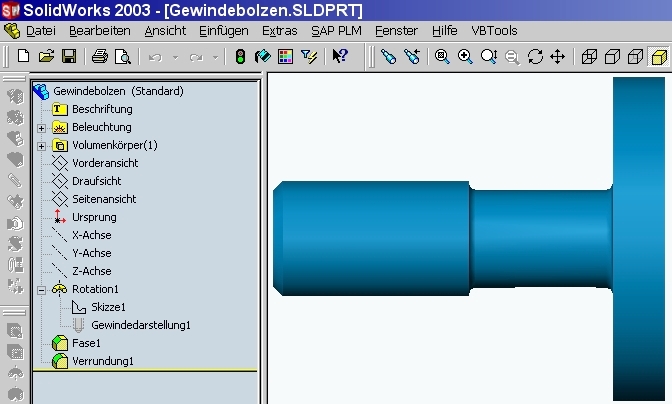Click the flange face of the bolt model
The width and height of the screenshot is (672, 404).
[x=639, y=238]
